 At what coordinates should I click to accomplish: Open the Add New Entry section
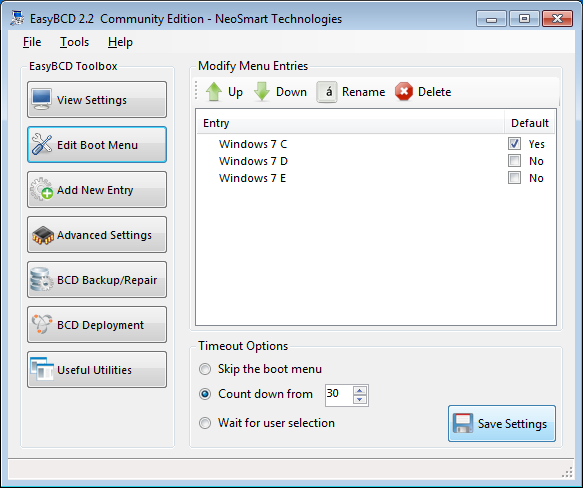[97, 190]
